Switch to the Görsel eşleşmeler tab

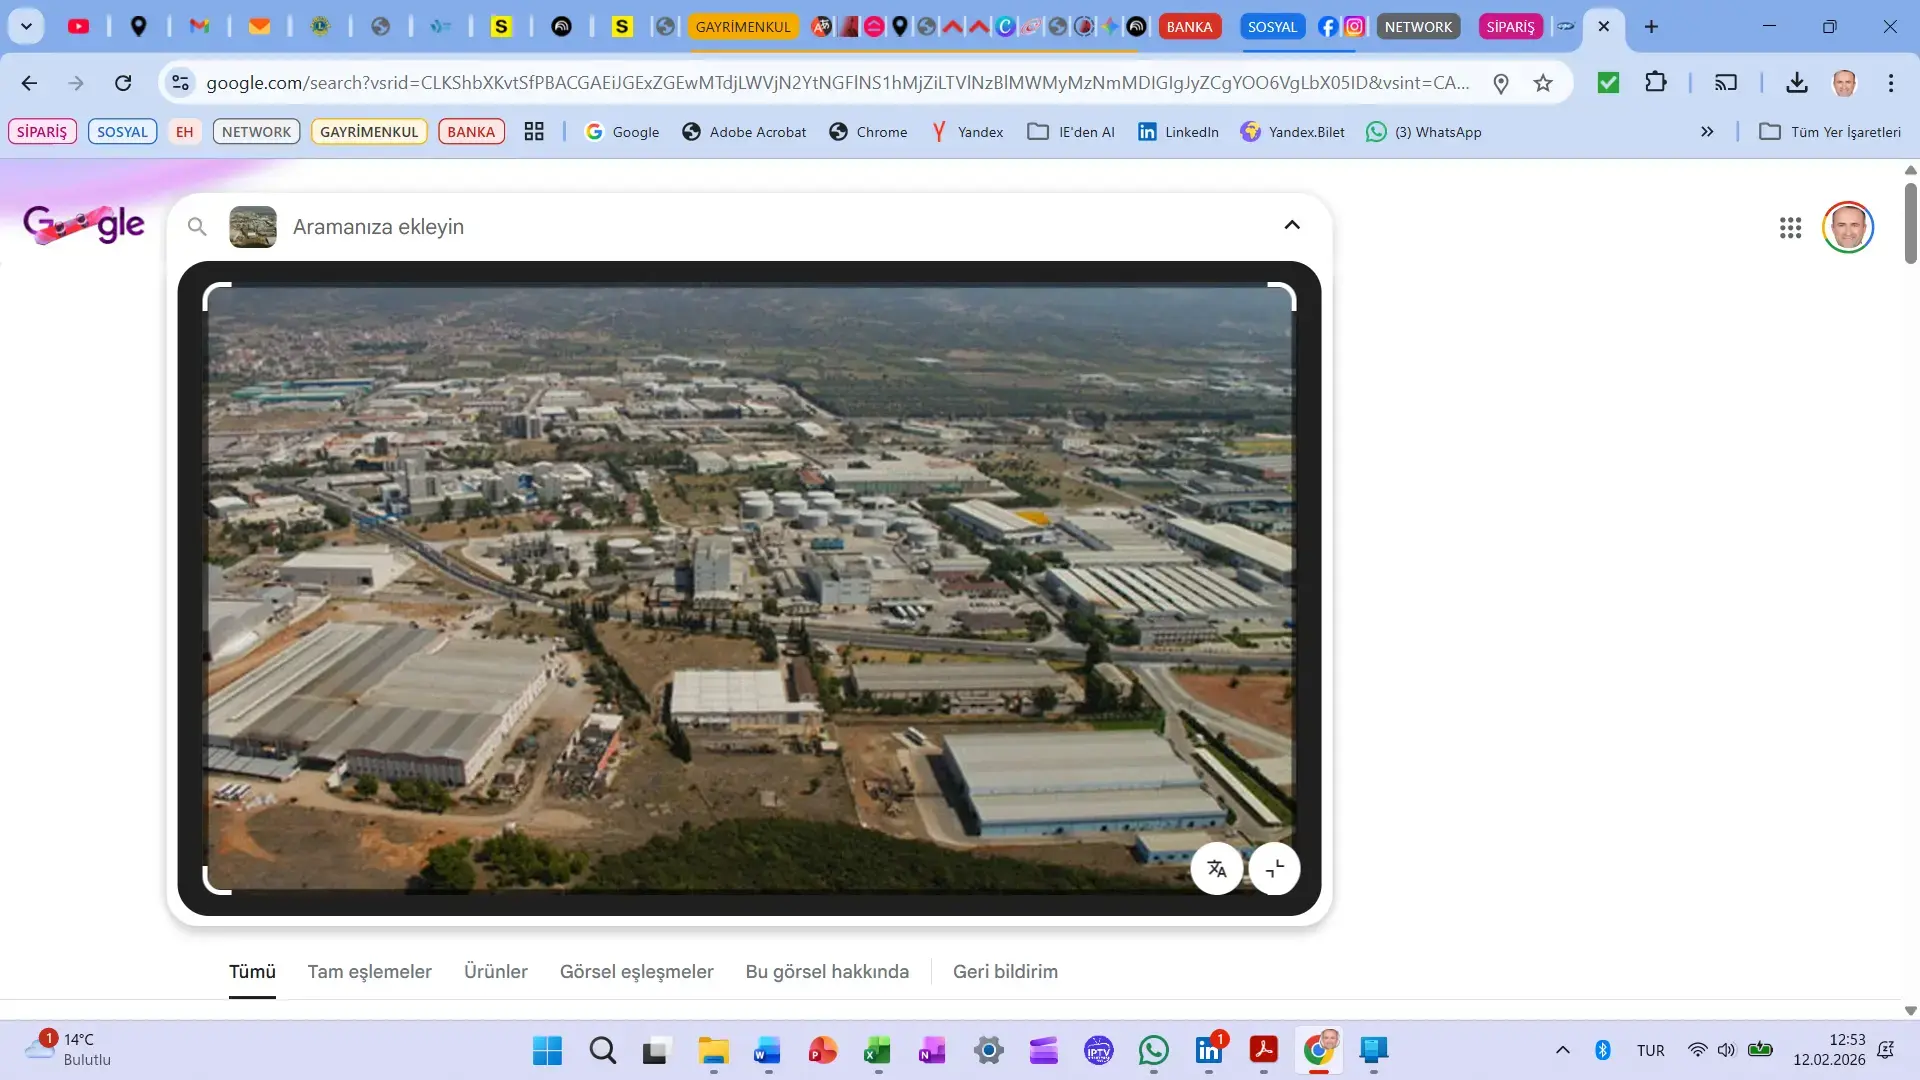(x=636, y=971)
